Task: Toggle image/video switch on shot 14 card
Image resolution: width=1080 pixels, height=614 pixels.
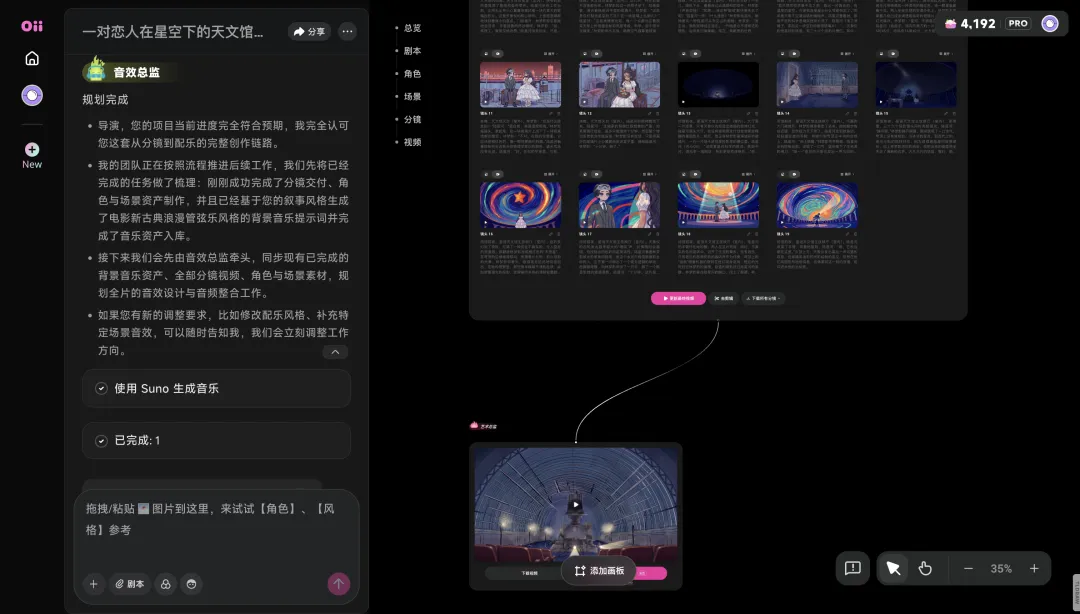Action: click(789, 54)
